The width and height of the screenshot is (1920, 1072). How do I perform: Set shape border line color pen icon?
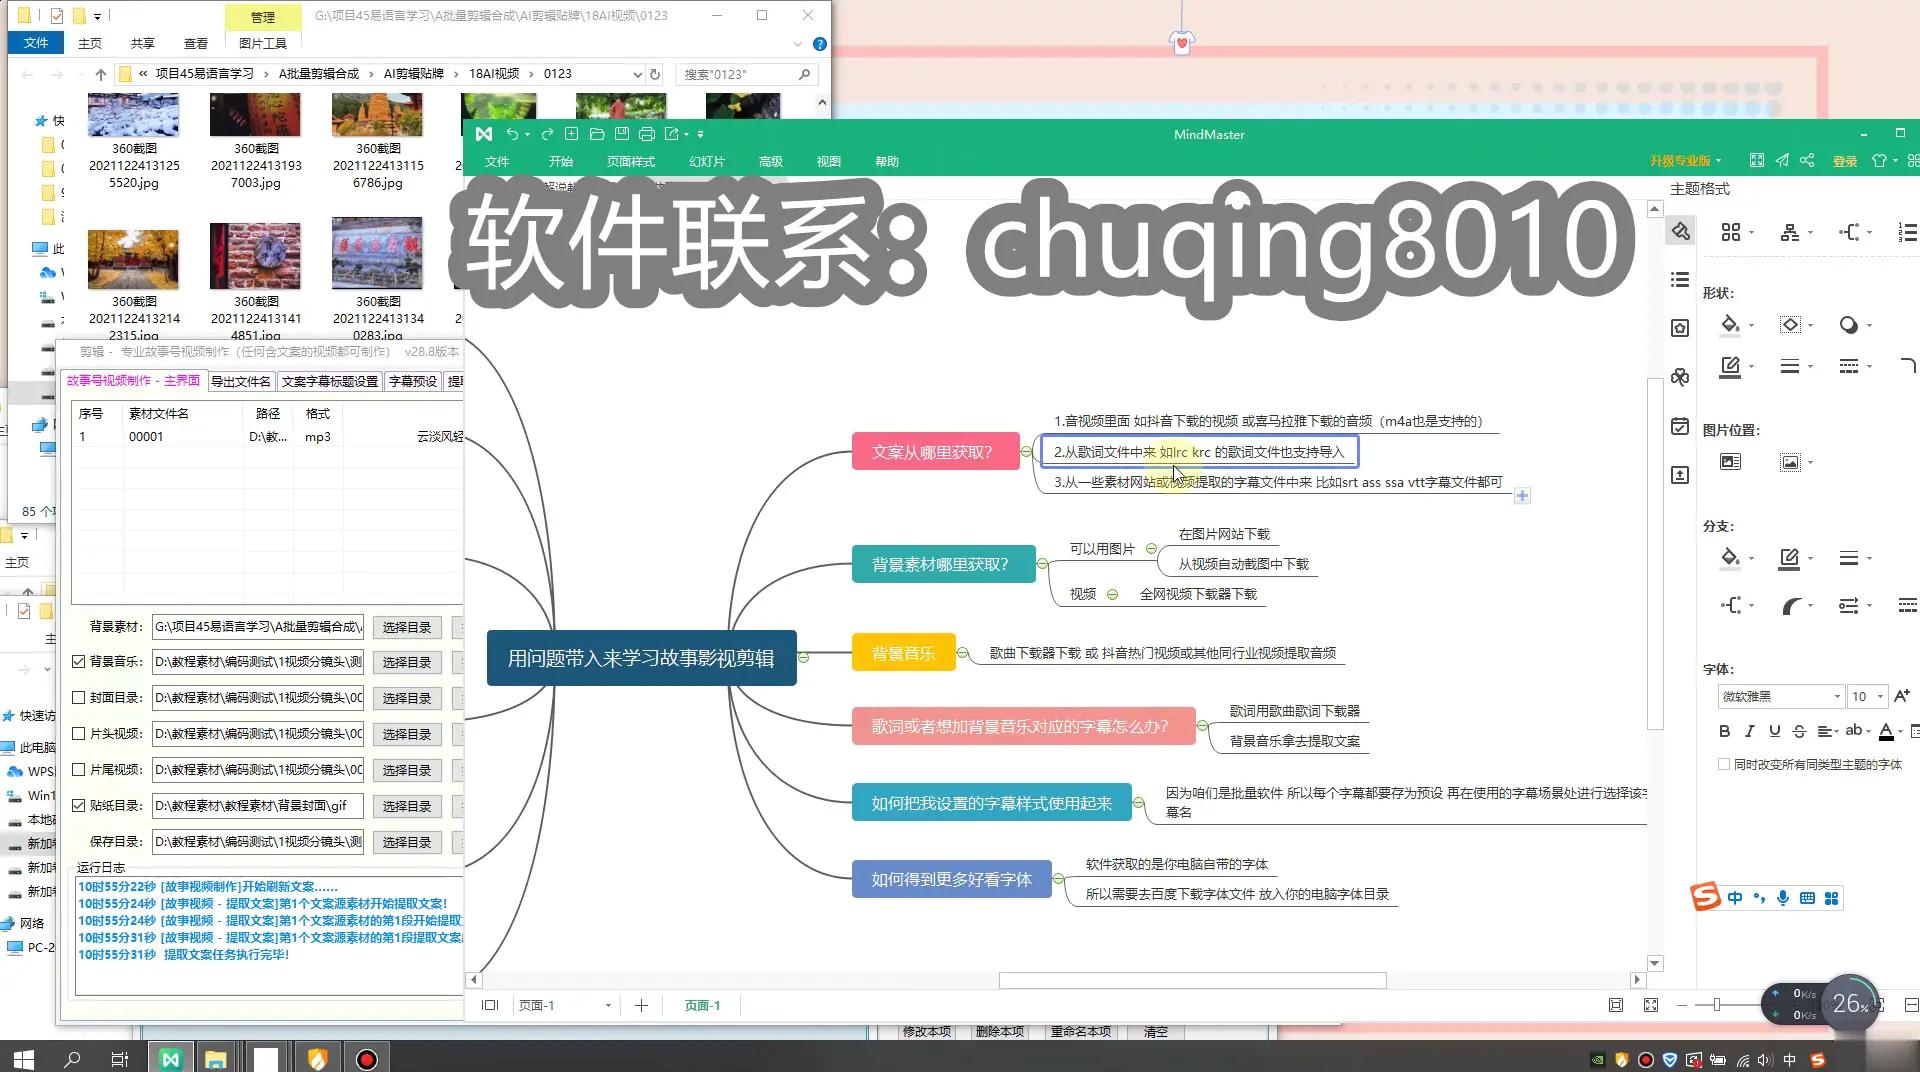click(x=1730, y=366)
